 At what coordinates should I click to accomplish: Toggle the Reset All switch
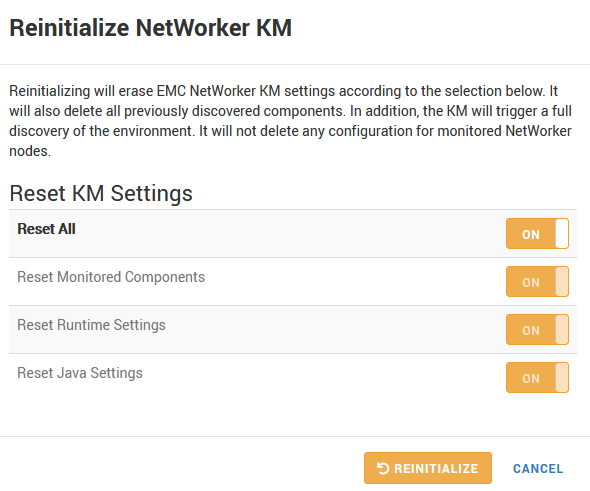(x=537, y=234)
